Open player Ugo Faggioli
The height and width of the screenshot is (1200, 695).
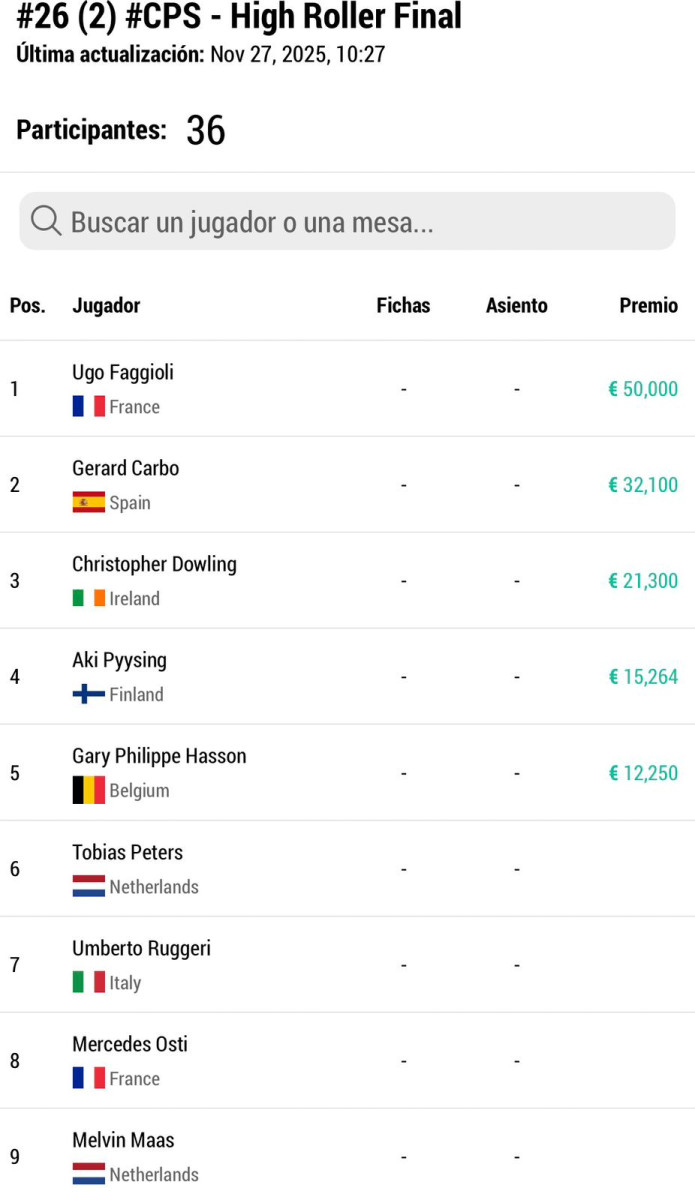click(x=123, y=373)
